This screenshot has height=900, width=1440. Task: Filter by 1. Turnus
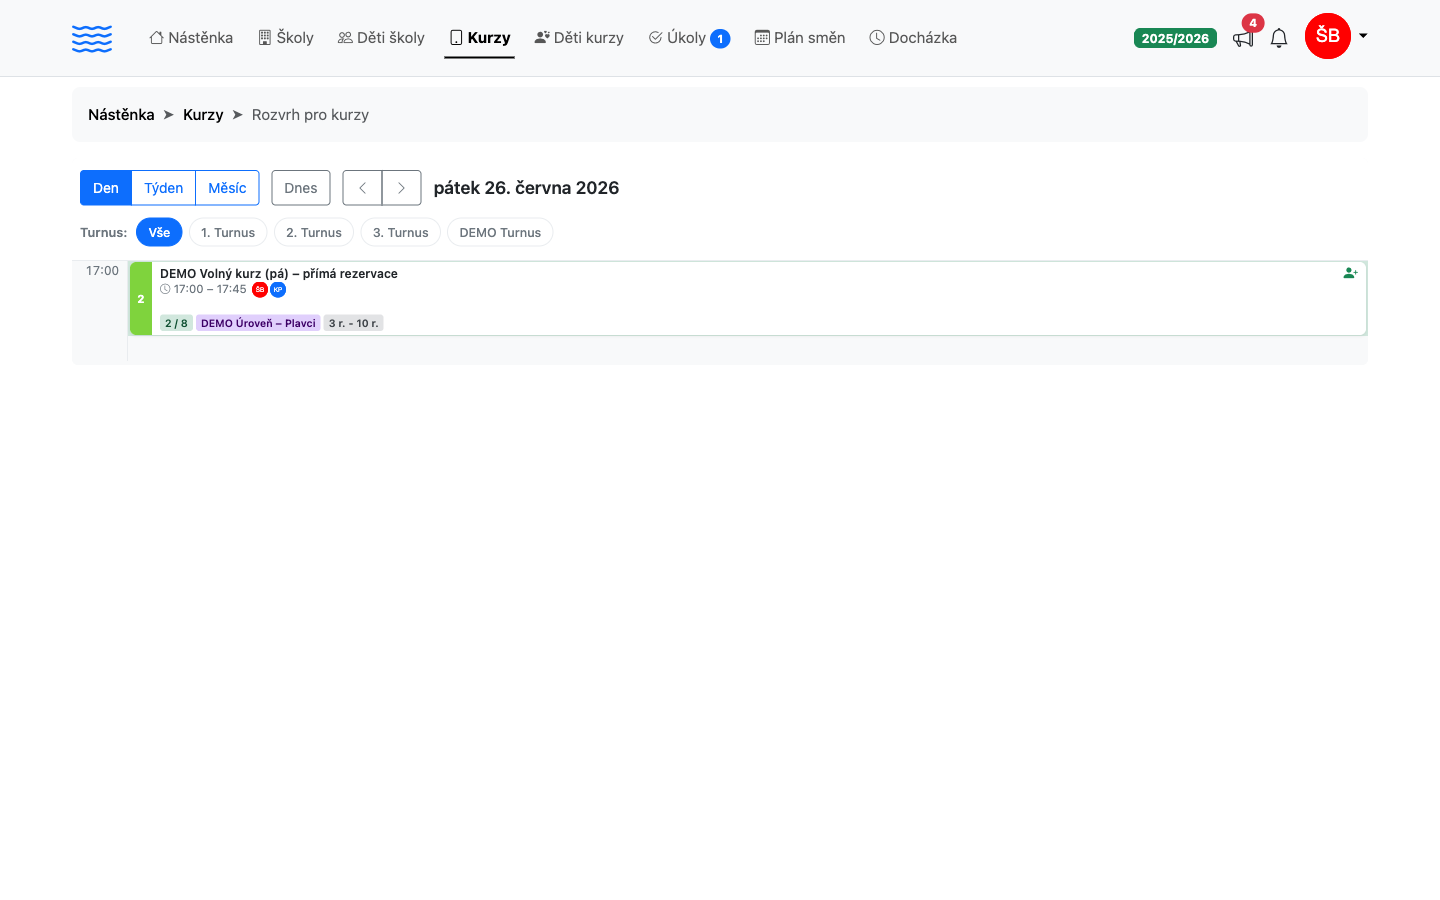pos(228,232)
